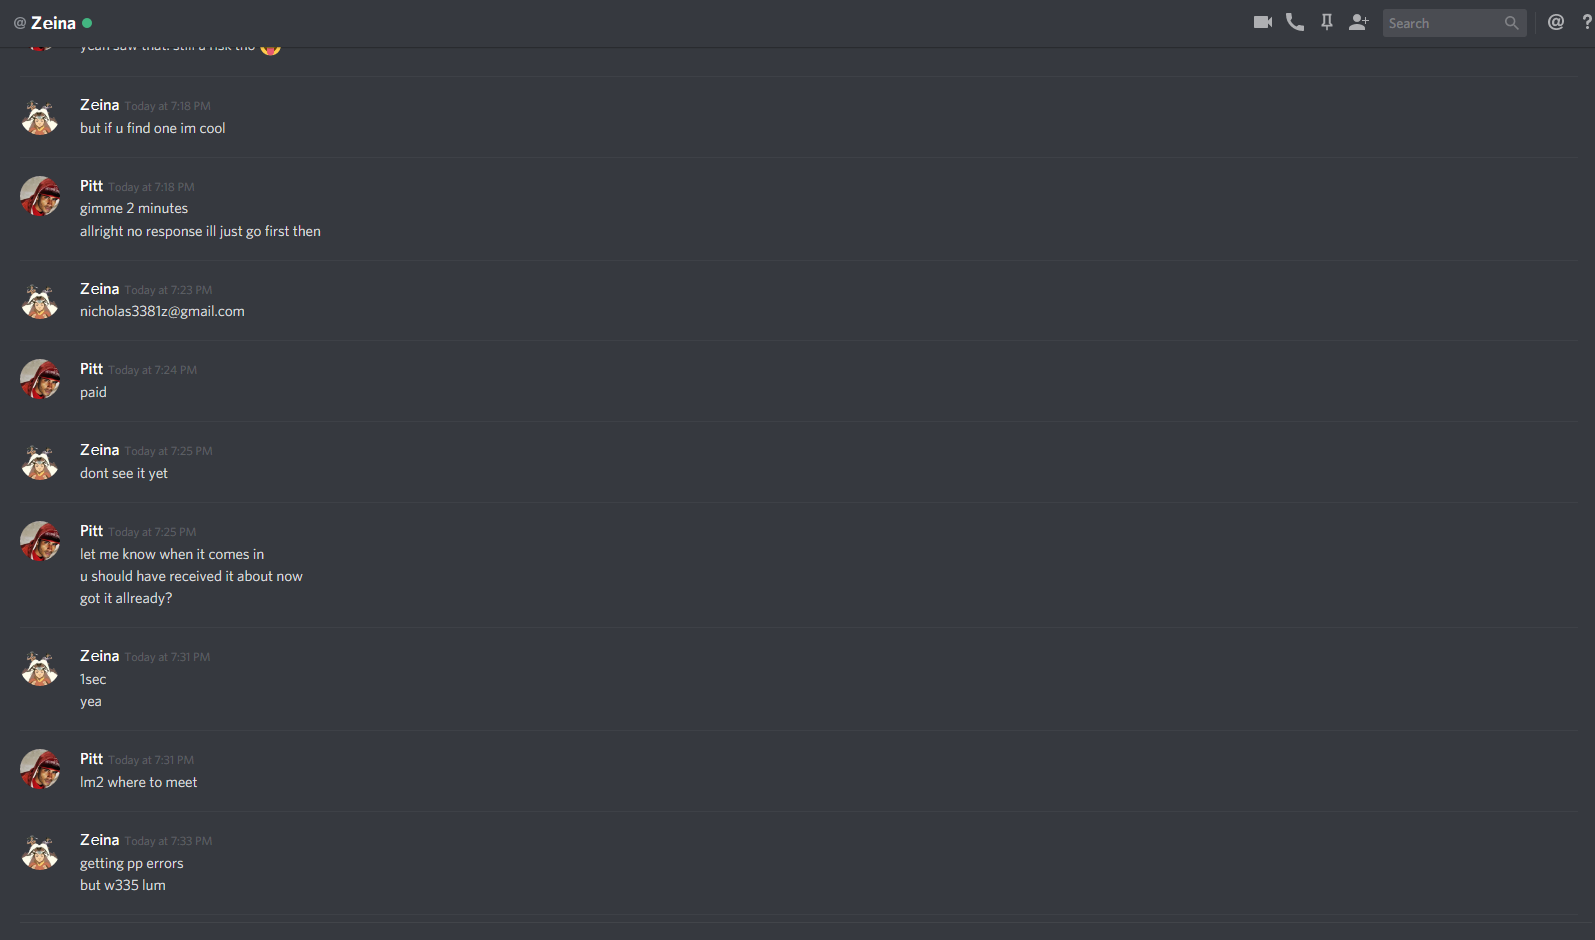This screenshot has height=940, width=1595.
Task: Add friends to DM via the person-plus icon
Action: 1358,22
